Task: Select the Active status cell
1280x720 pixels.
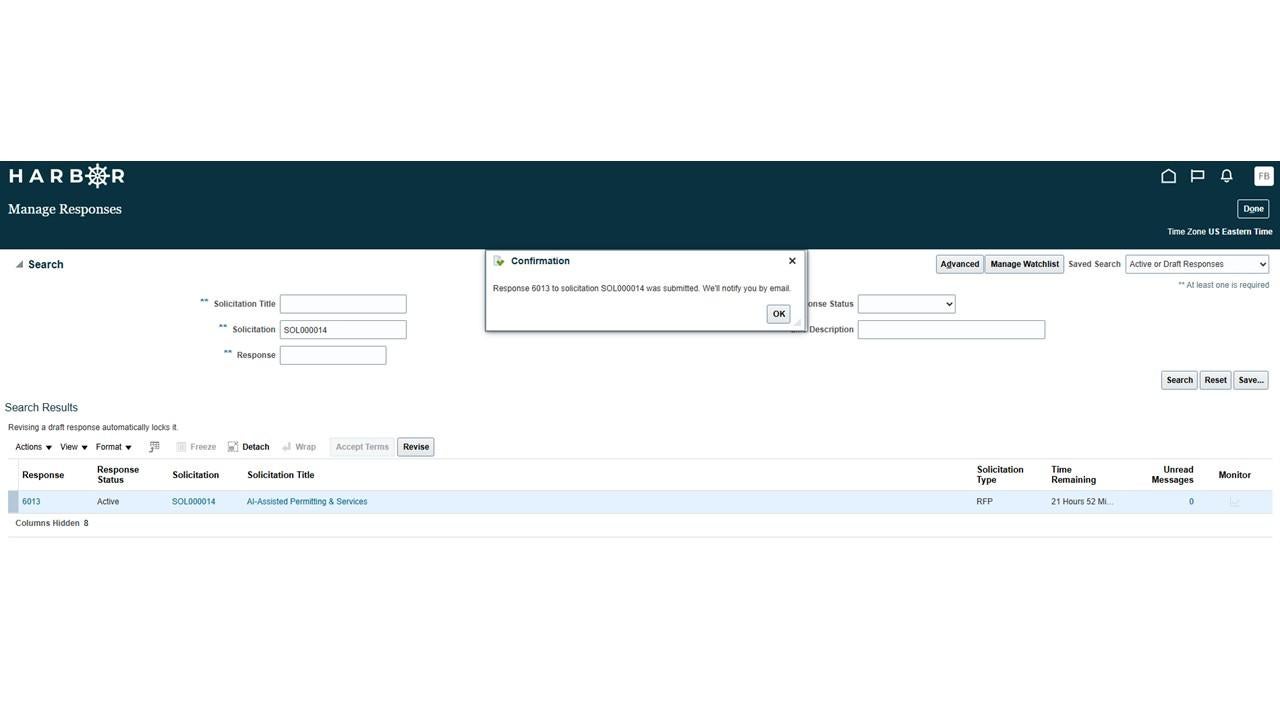Action: tap(108, 502)
